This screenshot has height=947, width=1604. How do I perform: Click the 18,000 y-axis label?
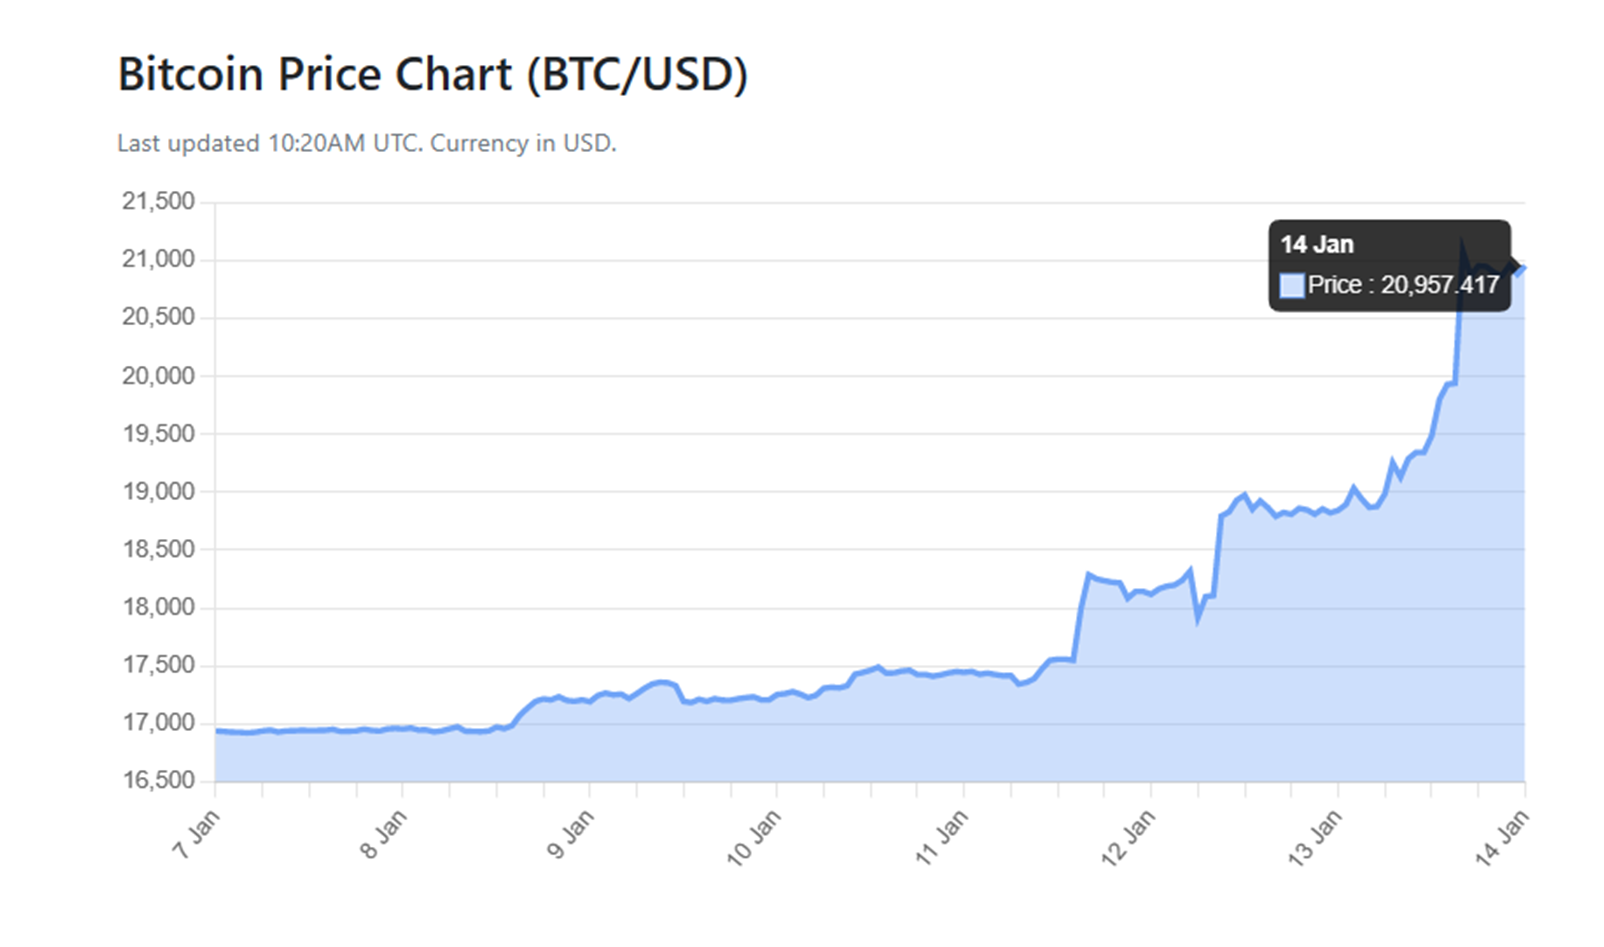pyautogui.click(x=158, y=607)
